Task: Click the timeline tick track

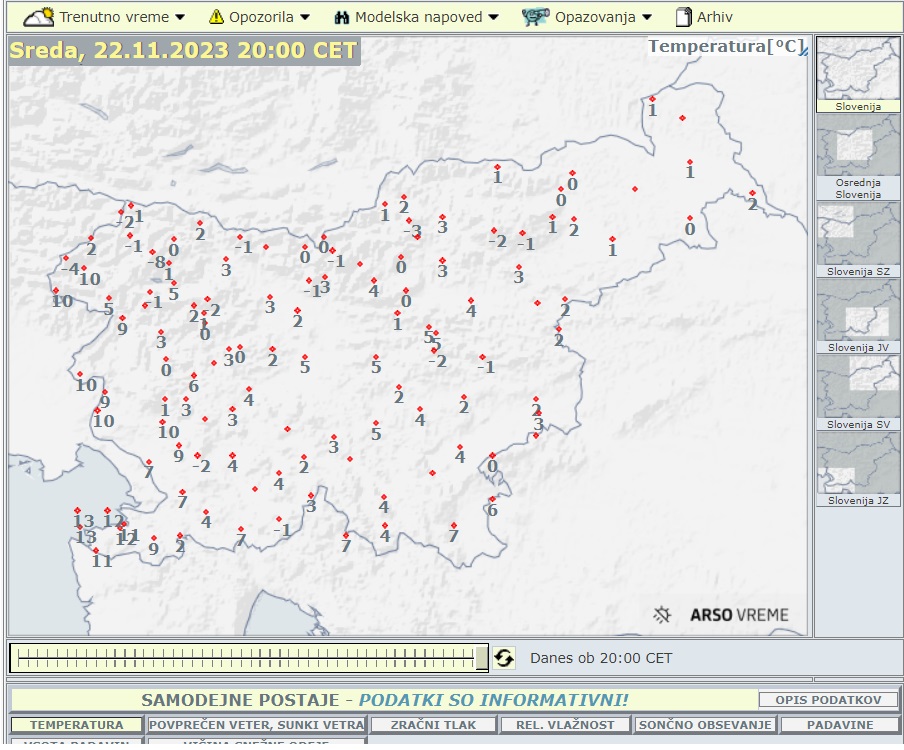Action: 245,658
